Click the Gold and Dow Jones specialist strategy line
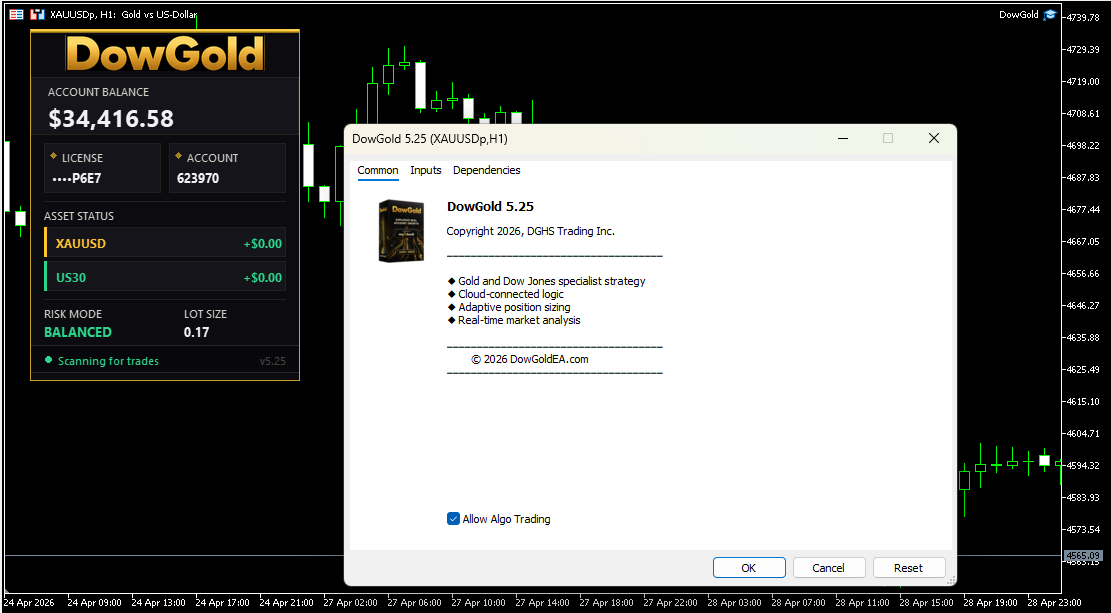 pyautogui.click(x=546, y=281)
